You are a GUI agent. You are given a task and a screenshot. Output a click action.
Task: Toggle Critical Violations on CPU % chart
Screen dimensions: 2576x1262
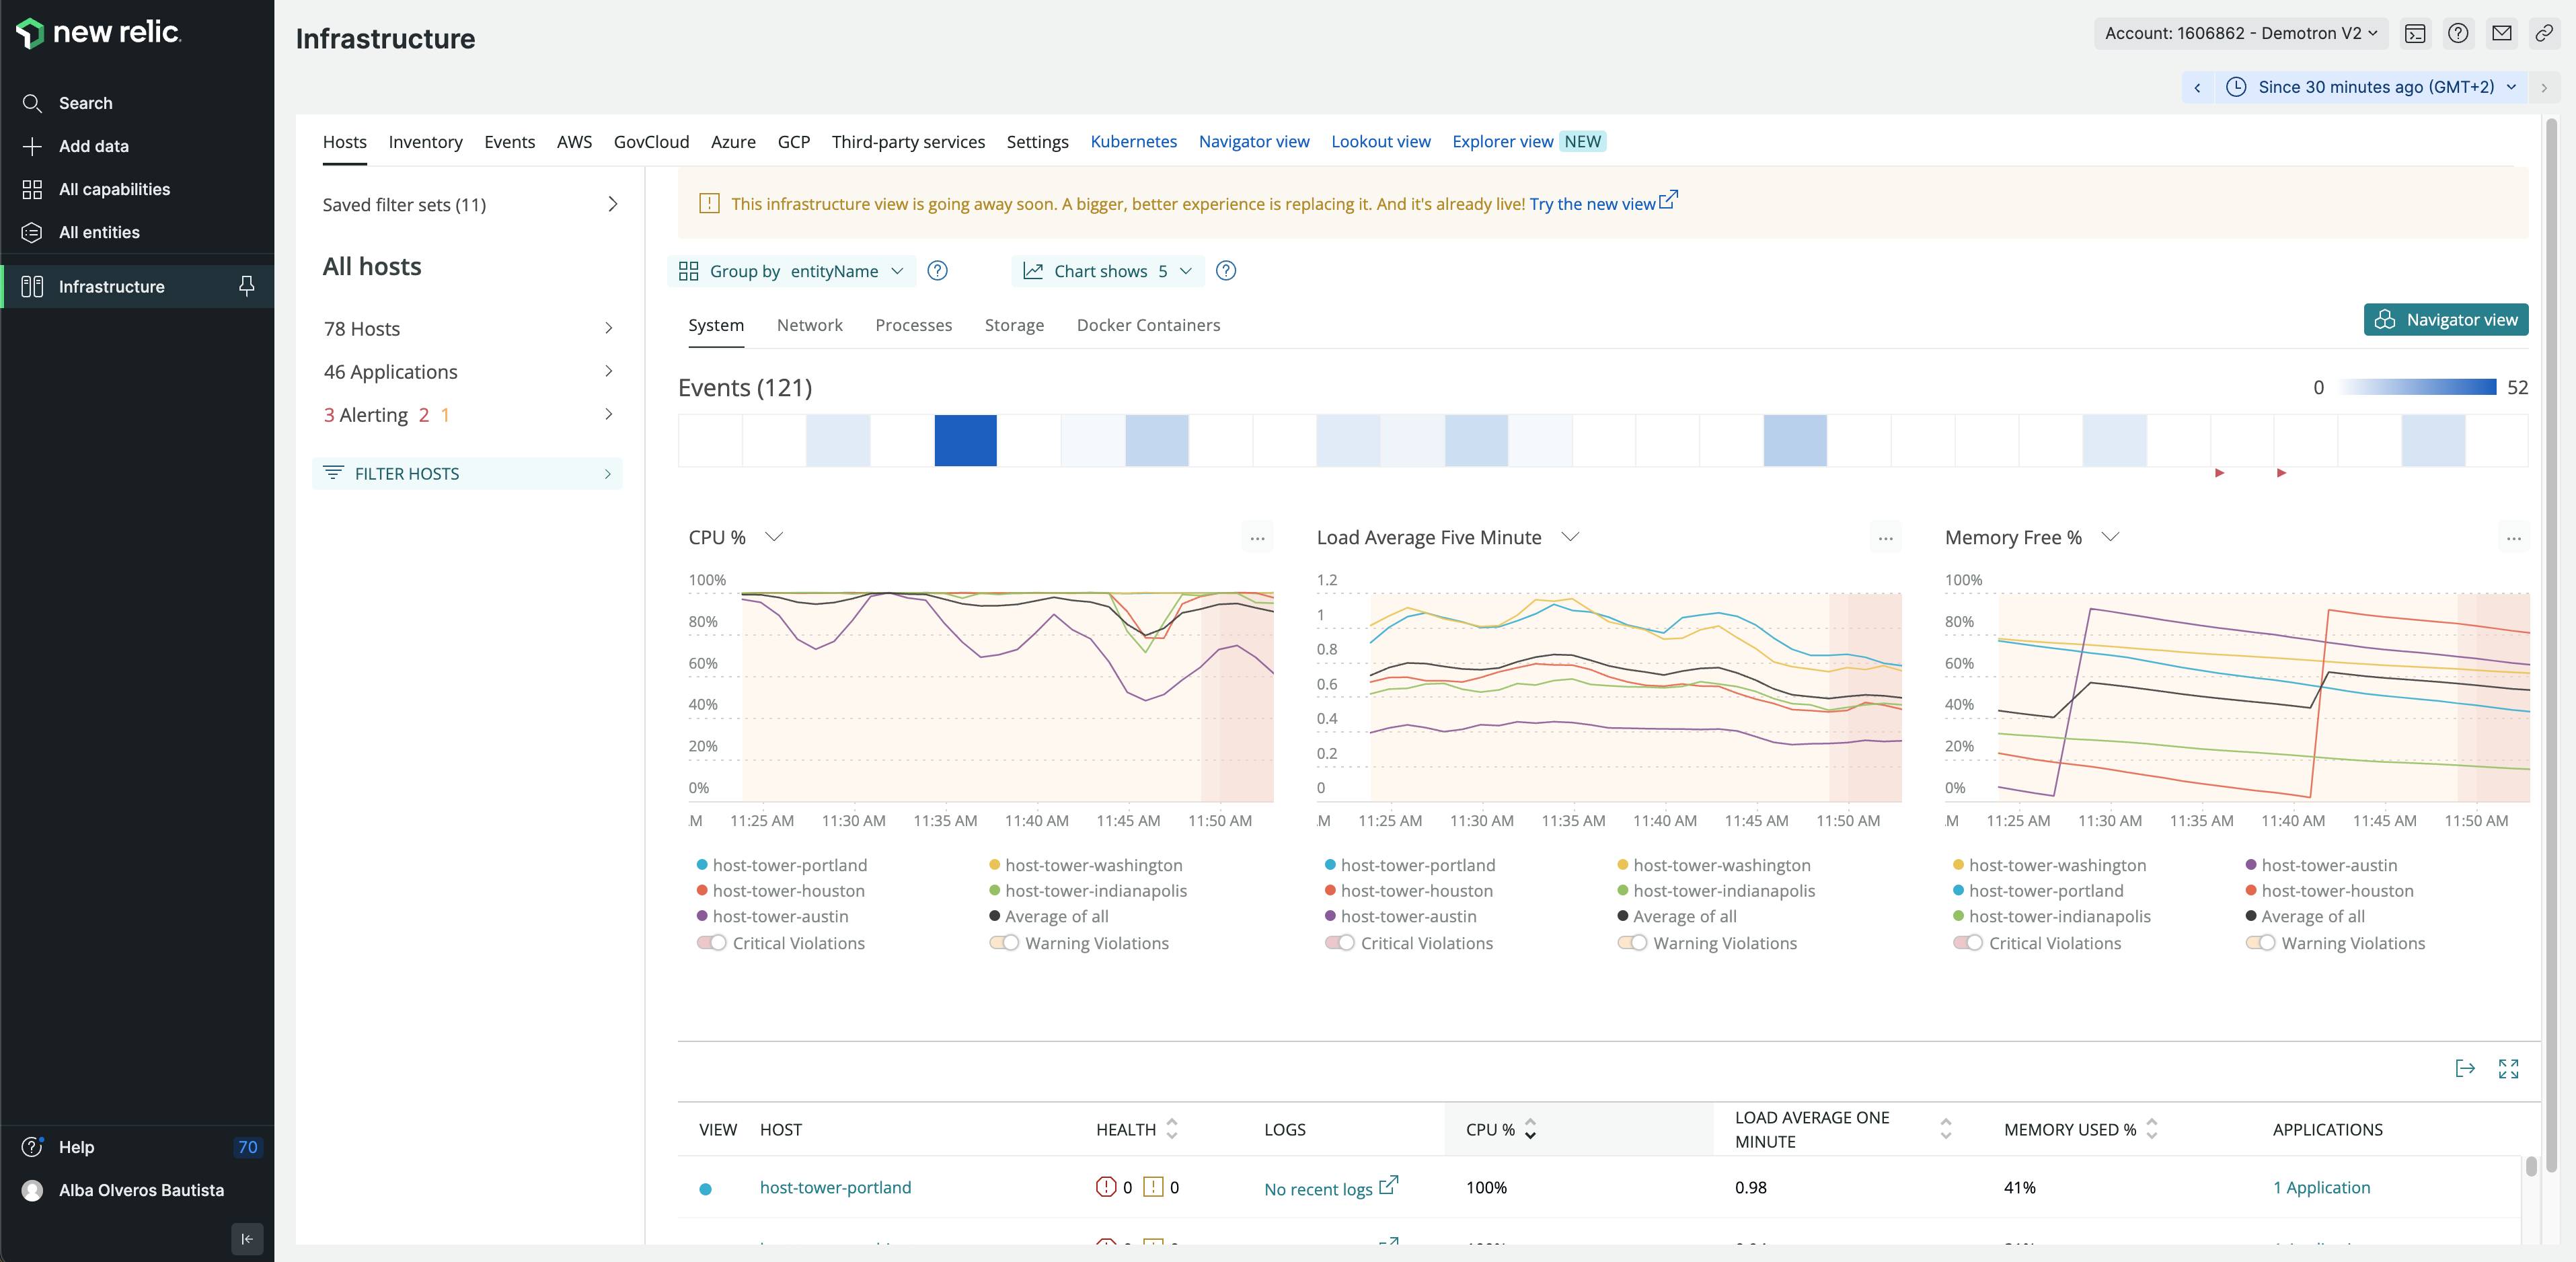(x=712, y=943)
